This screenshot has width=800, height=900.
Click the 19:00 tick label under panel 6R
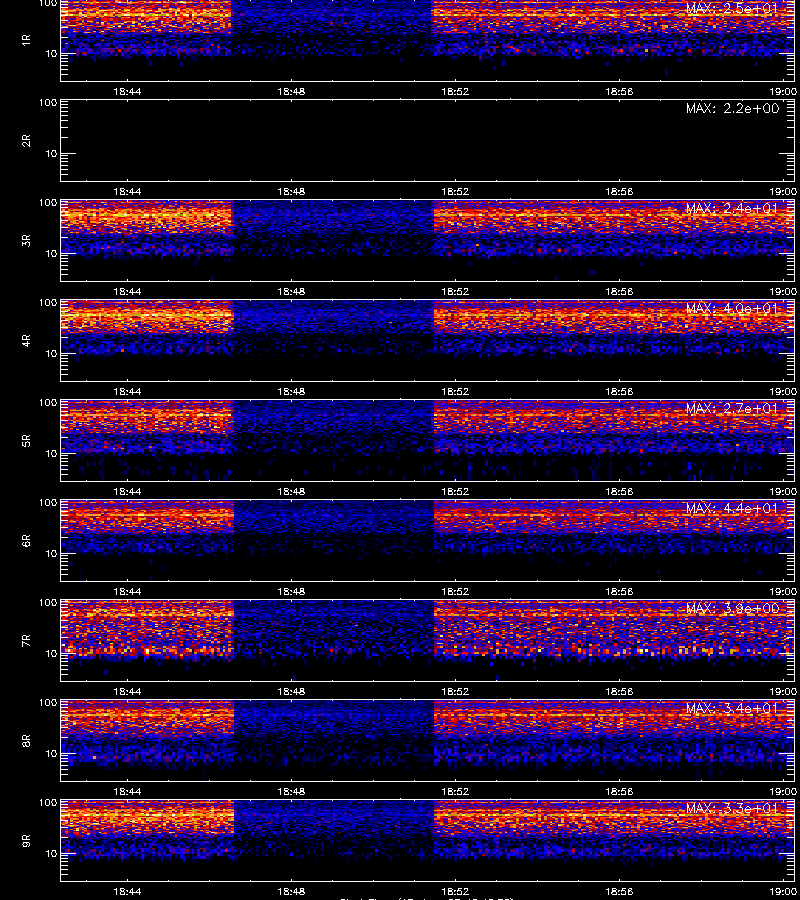[783, 591]
